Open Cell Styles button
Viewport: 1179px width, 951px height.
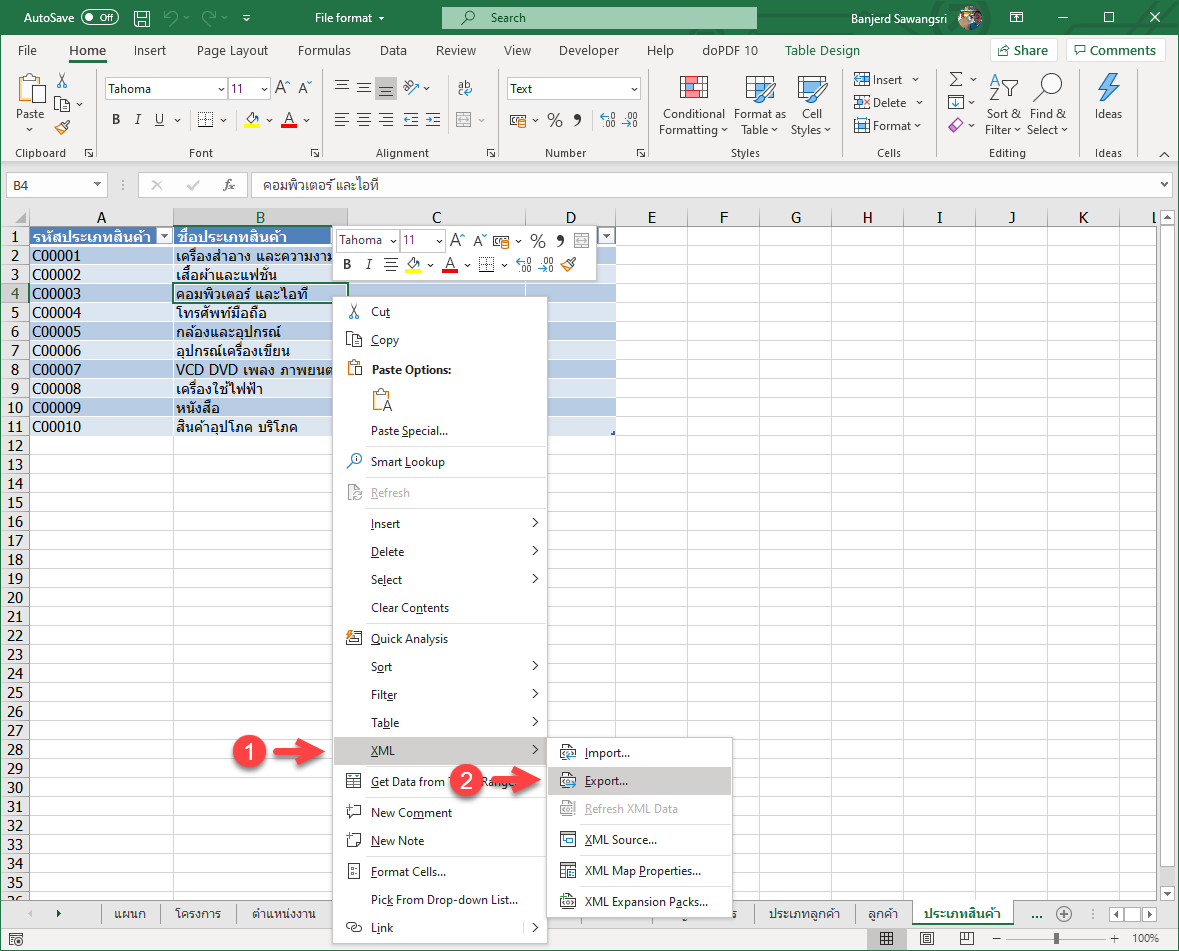[811, 106]
